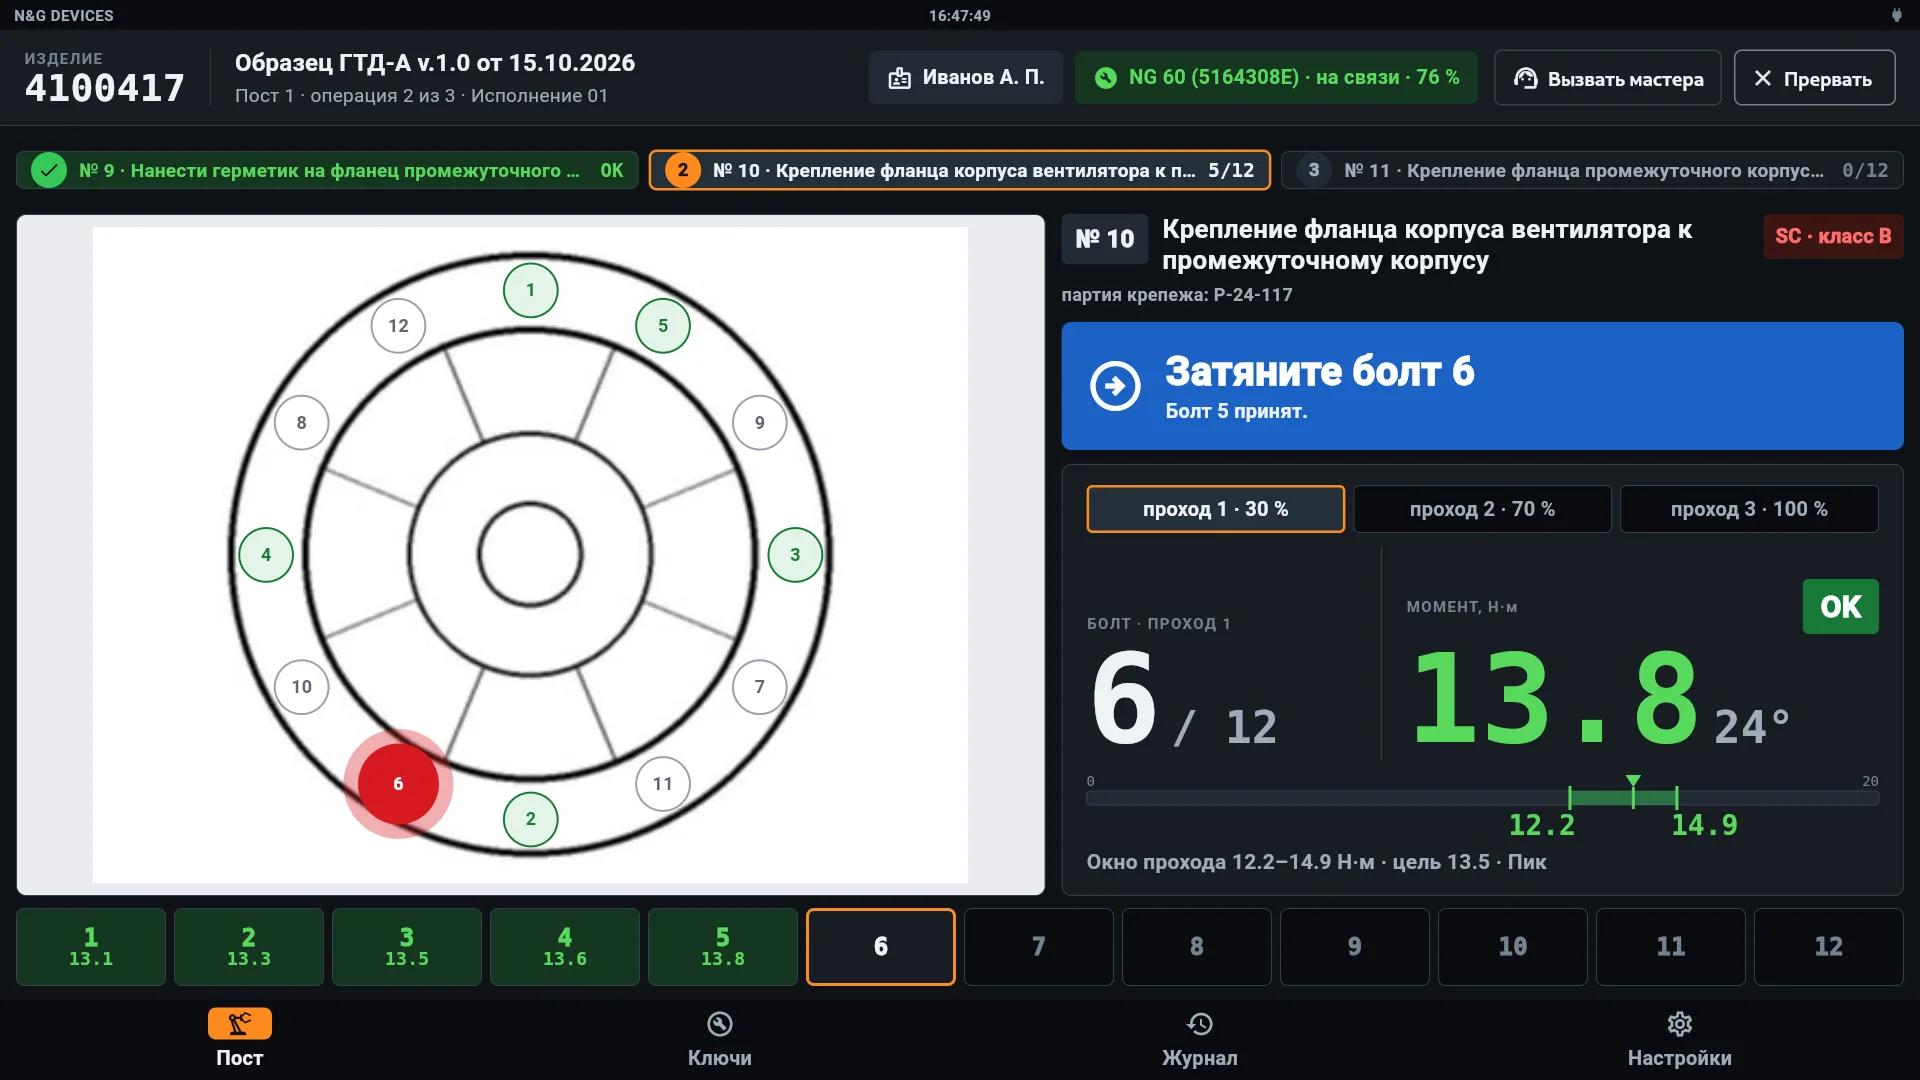The width and height of the screenshot is (1920, 1080).
Task: Click the Прервать button
Action: point(1814,78)
